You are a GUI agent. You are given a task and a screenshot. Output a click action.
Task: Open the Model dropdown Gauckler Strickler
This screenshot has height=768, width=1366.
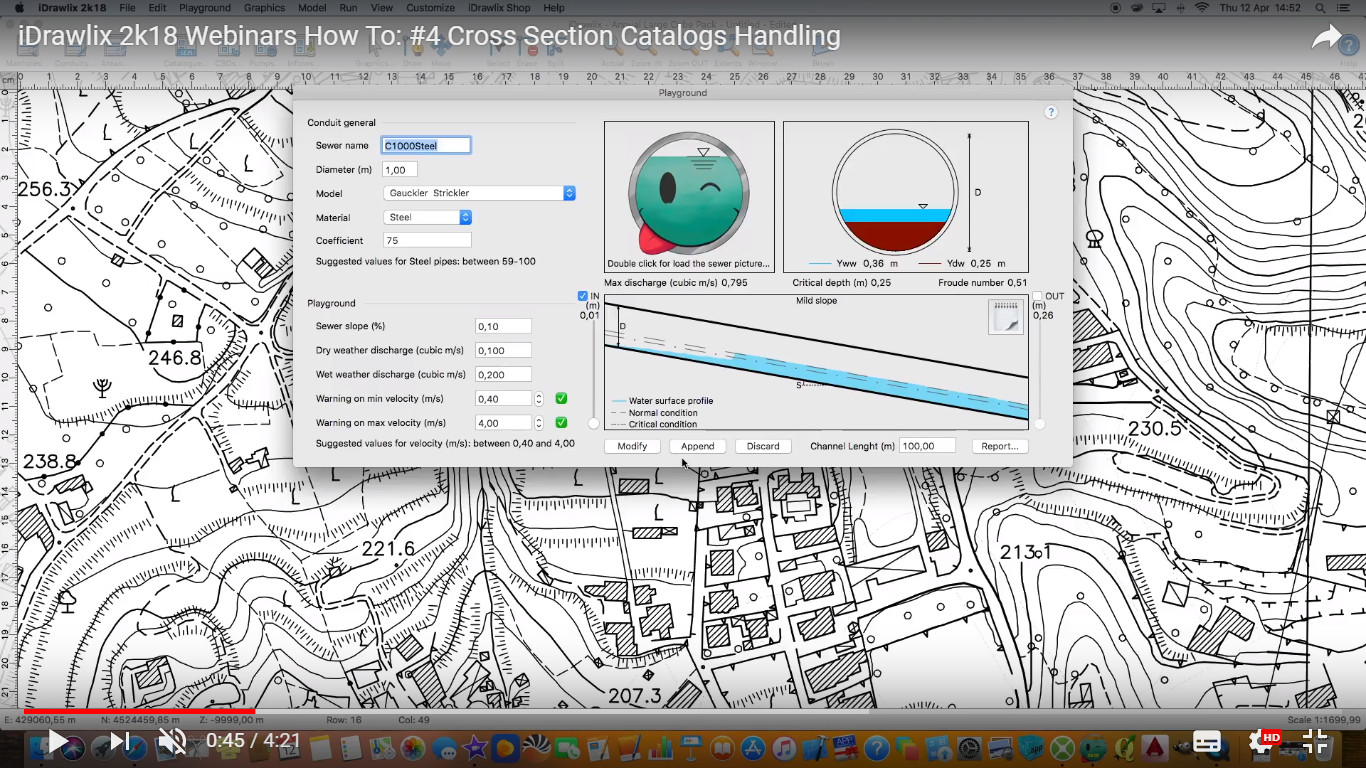(x=480, y=193)
